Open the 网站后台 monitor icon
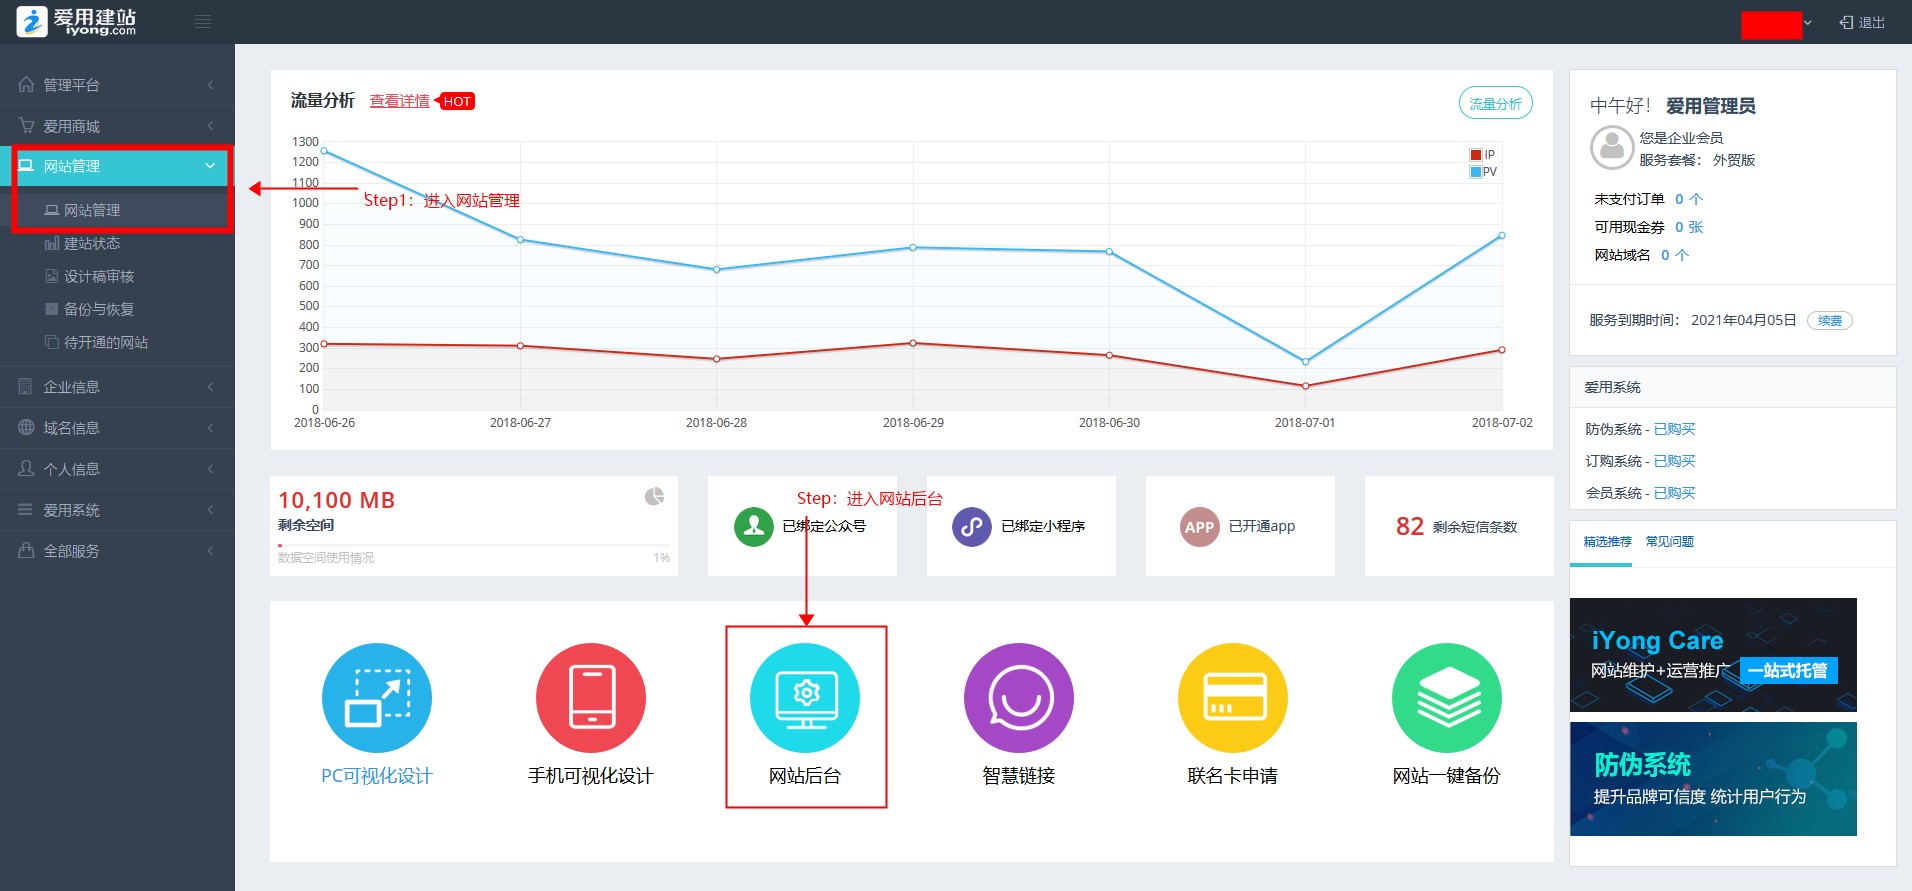 tap(805, 698)
